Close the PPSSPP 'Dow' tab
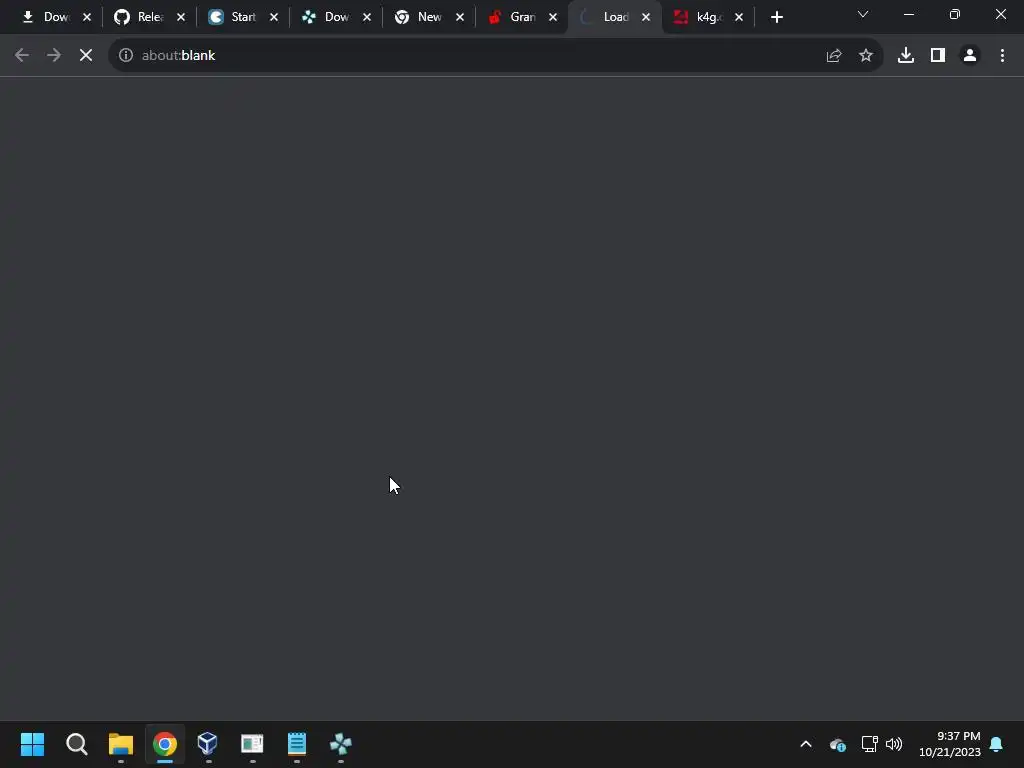Image resolution: width=1024 pixels, height=768 pixels. tap(367, 18)
